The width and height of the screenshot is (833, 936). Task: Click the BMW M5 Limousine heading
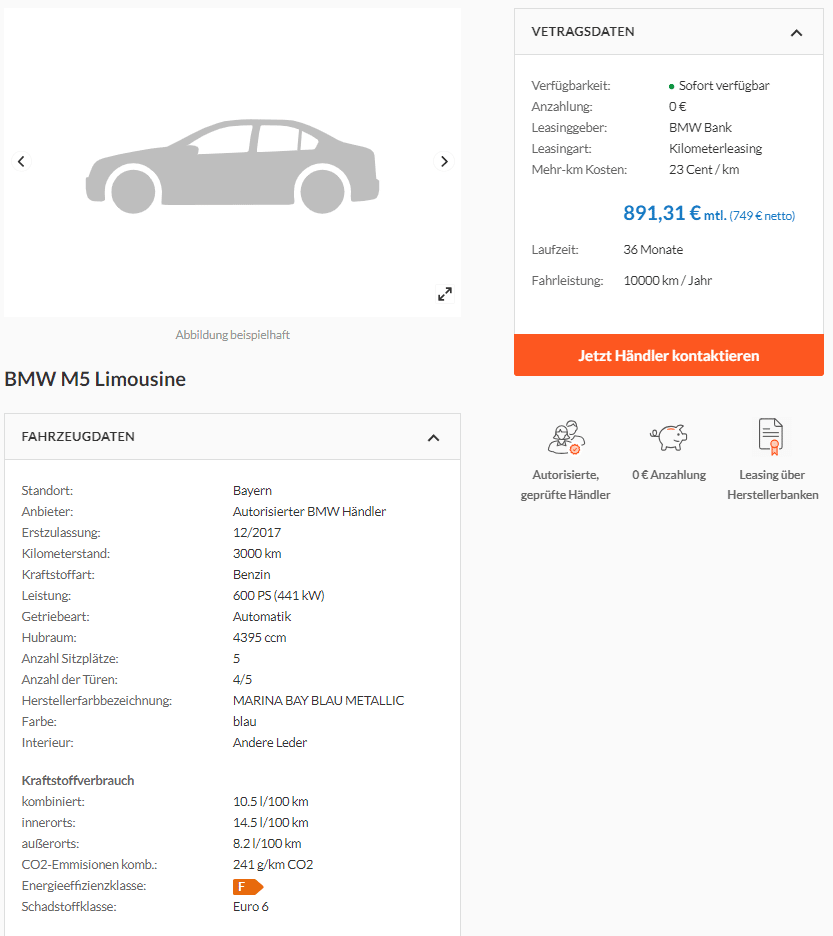(x=95, y=379)
